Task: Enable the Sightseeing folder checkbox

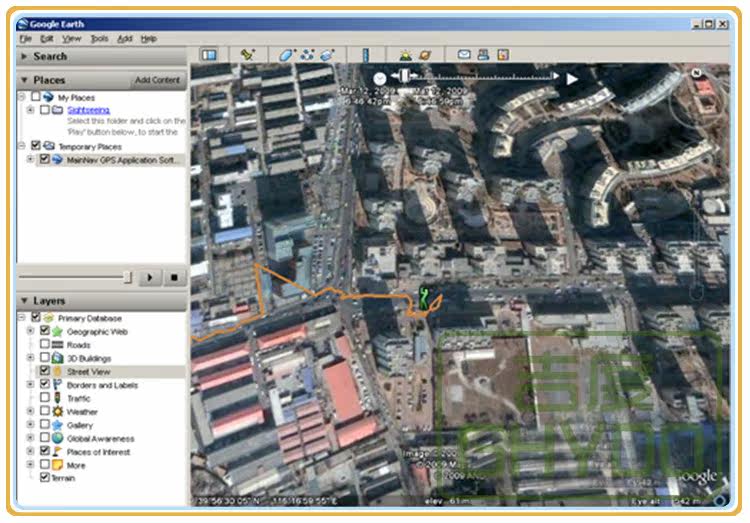Action: (x=44, y=110)
